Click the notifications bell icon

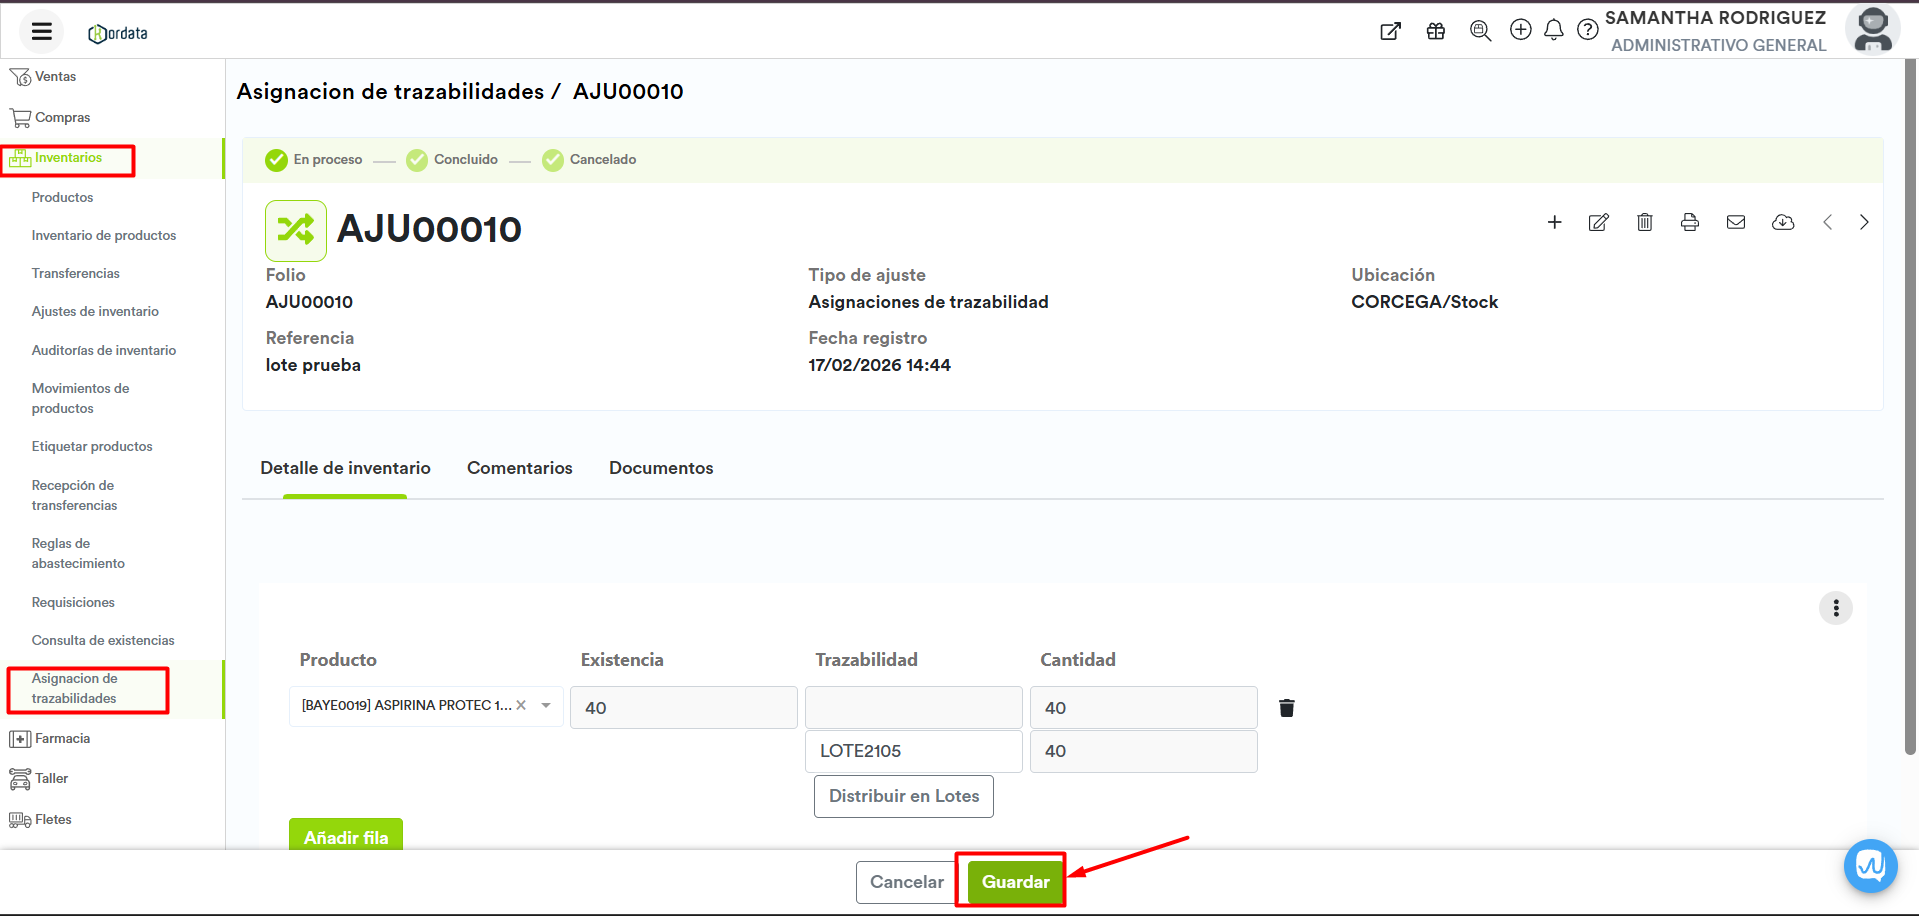[x=1553, y=30]
